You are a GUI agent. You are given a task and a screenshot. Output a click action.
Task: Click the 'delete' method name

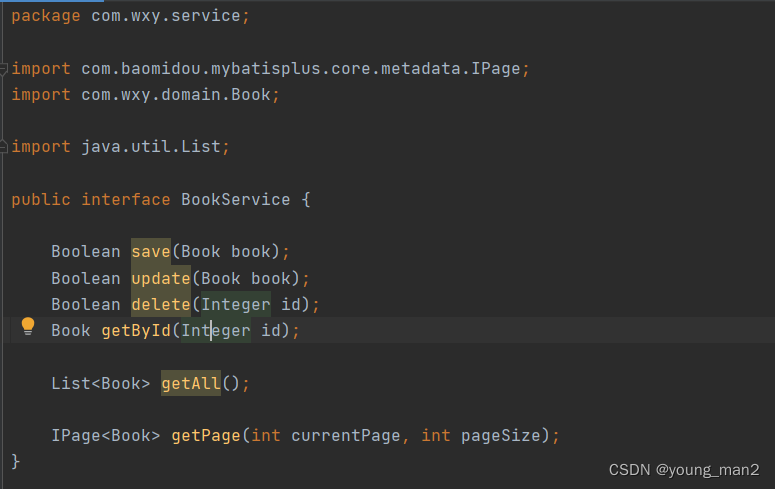click(161, 305)
